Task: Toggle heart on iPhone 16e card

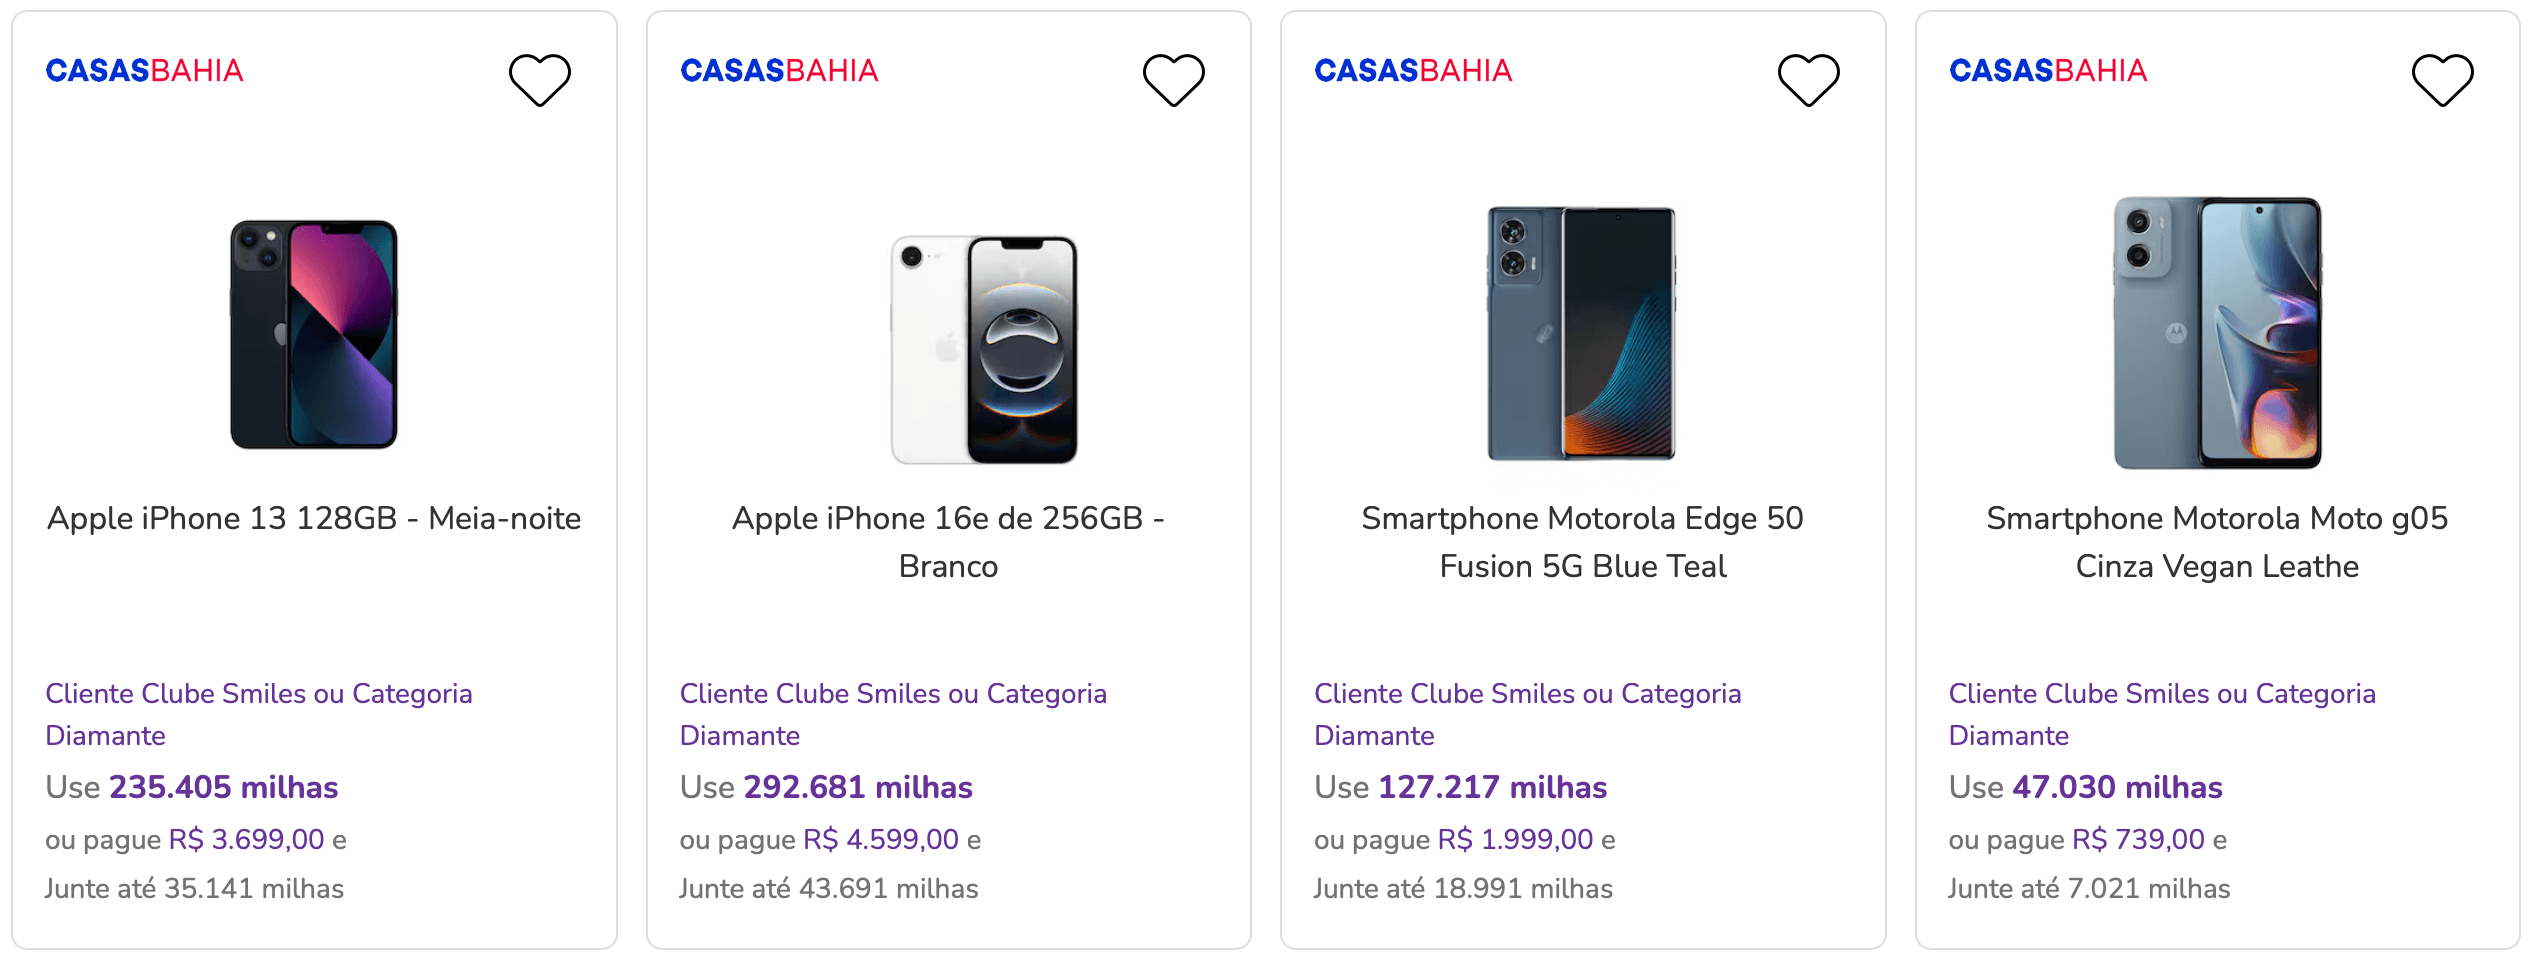Action: tap(1174, 80)
